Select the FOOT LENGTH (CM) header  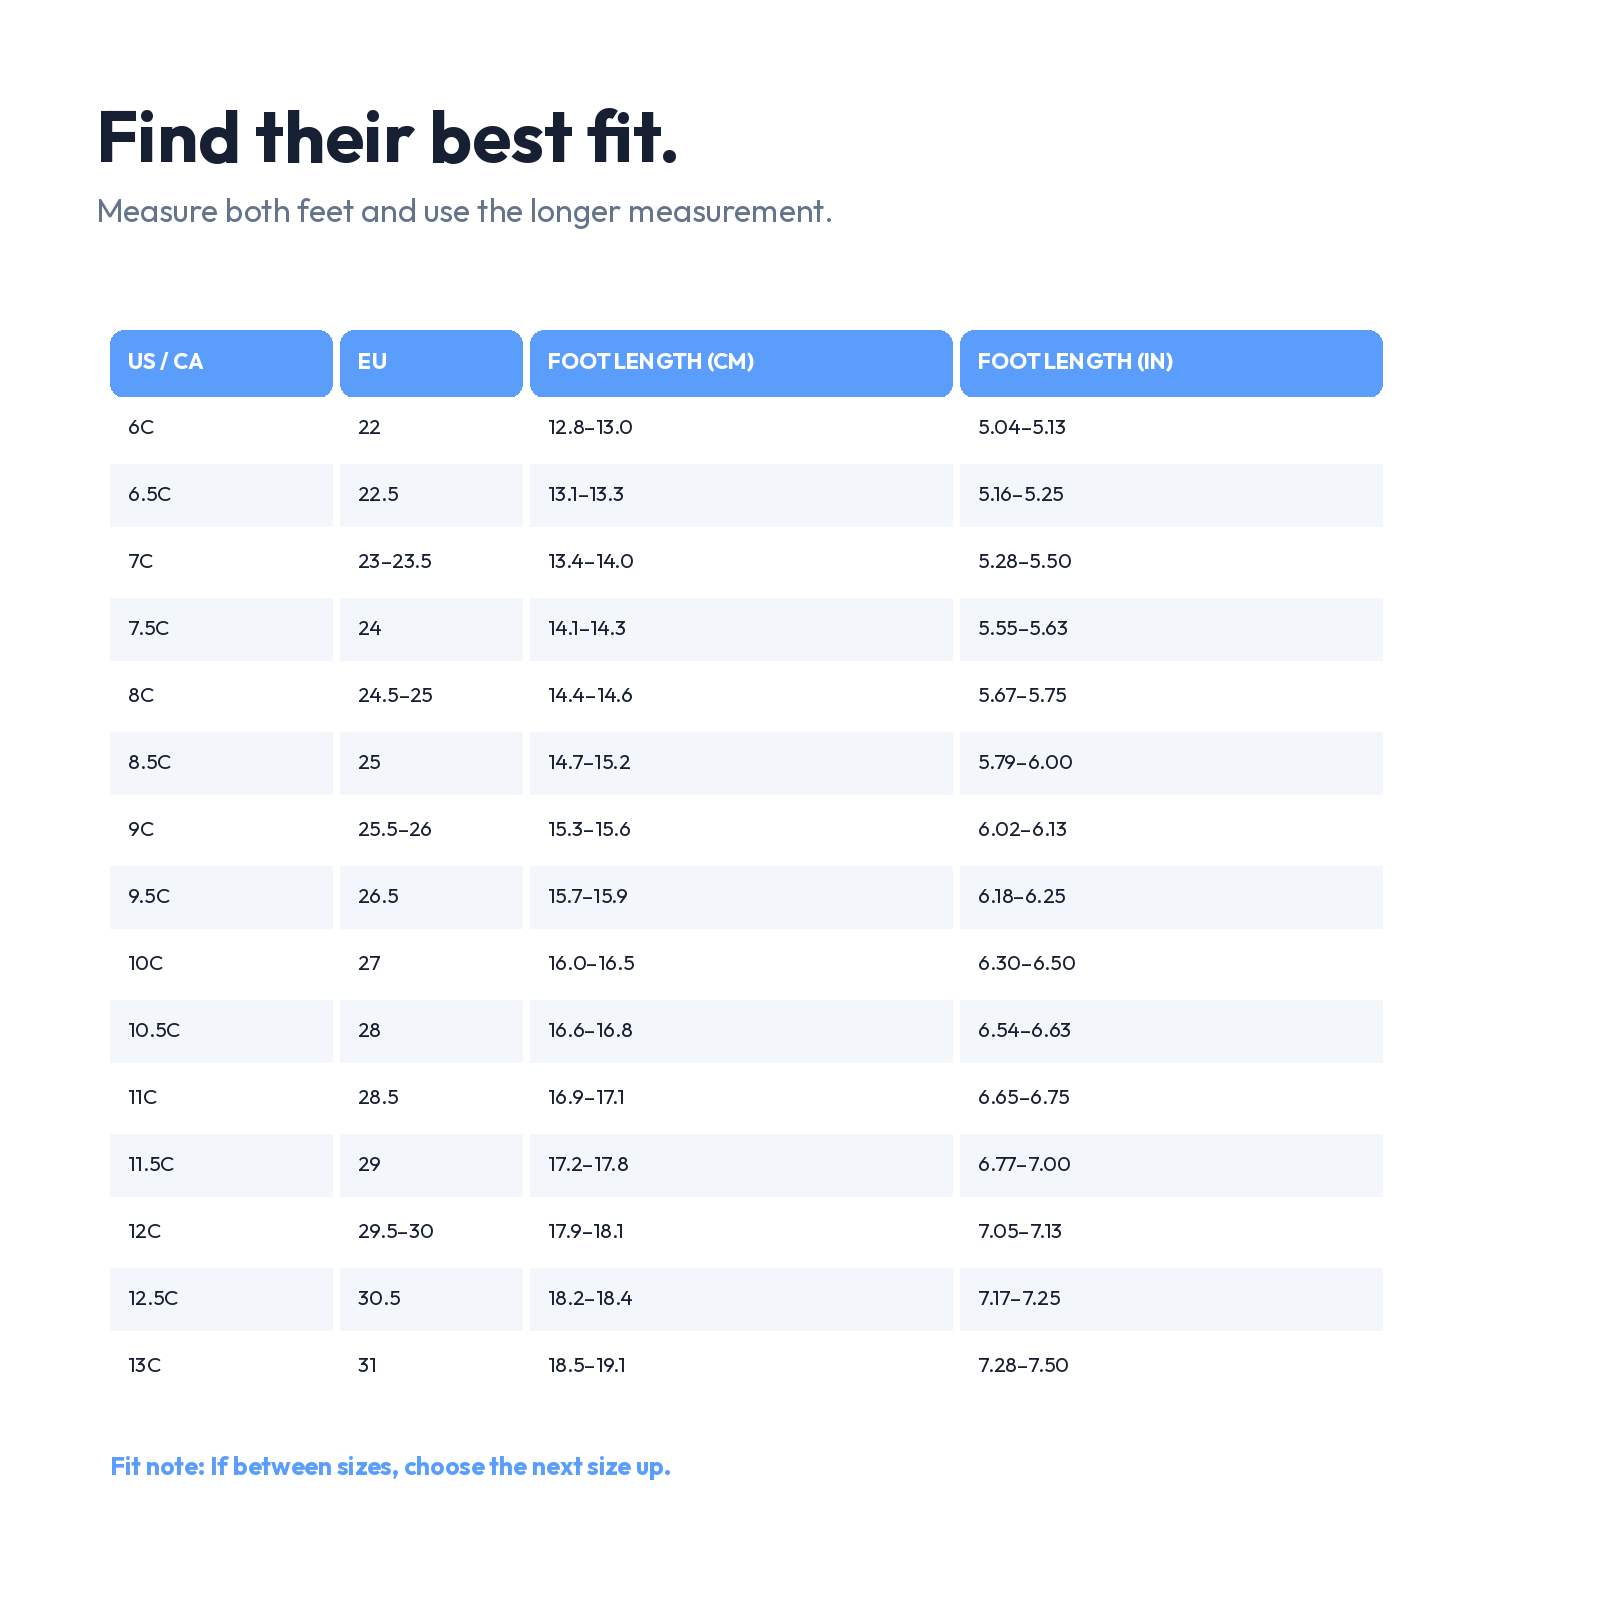pyautogui.click(x=741, y=363)
